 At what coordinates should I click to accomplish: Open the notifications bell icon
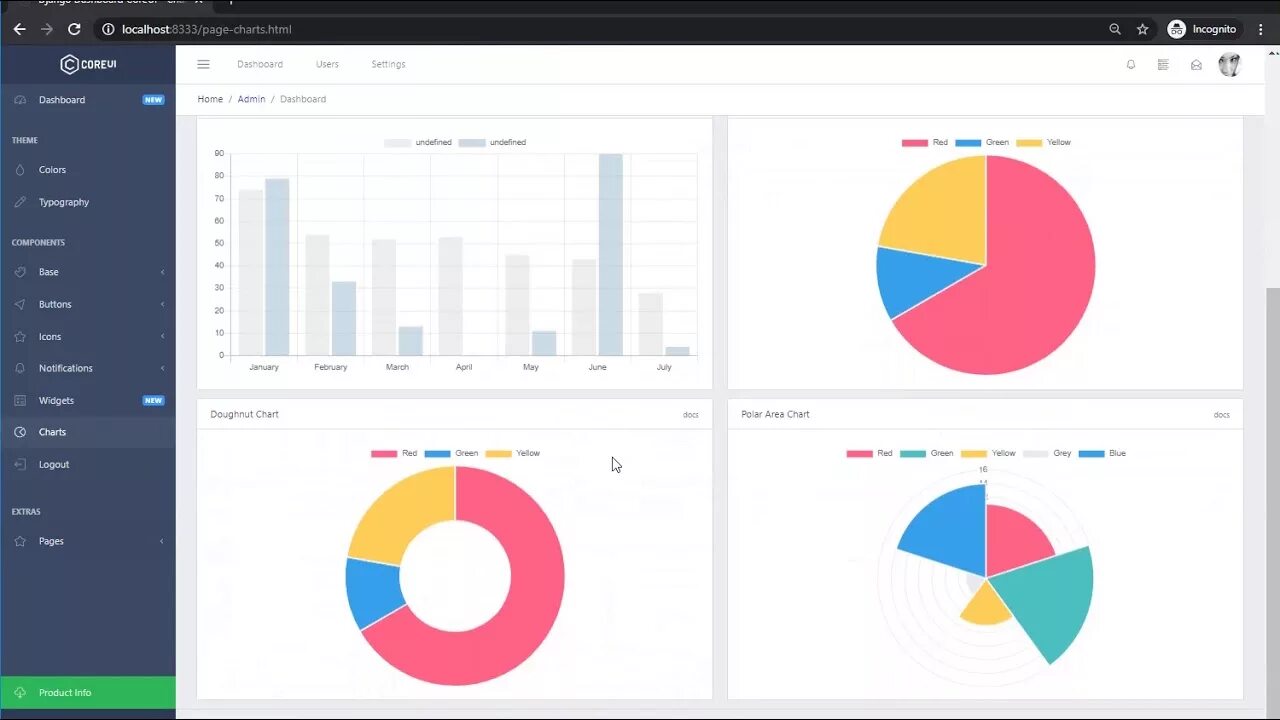coord(1131,64)
